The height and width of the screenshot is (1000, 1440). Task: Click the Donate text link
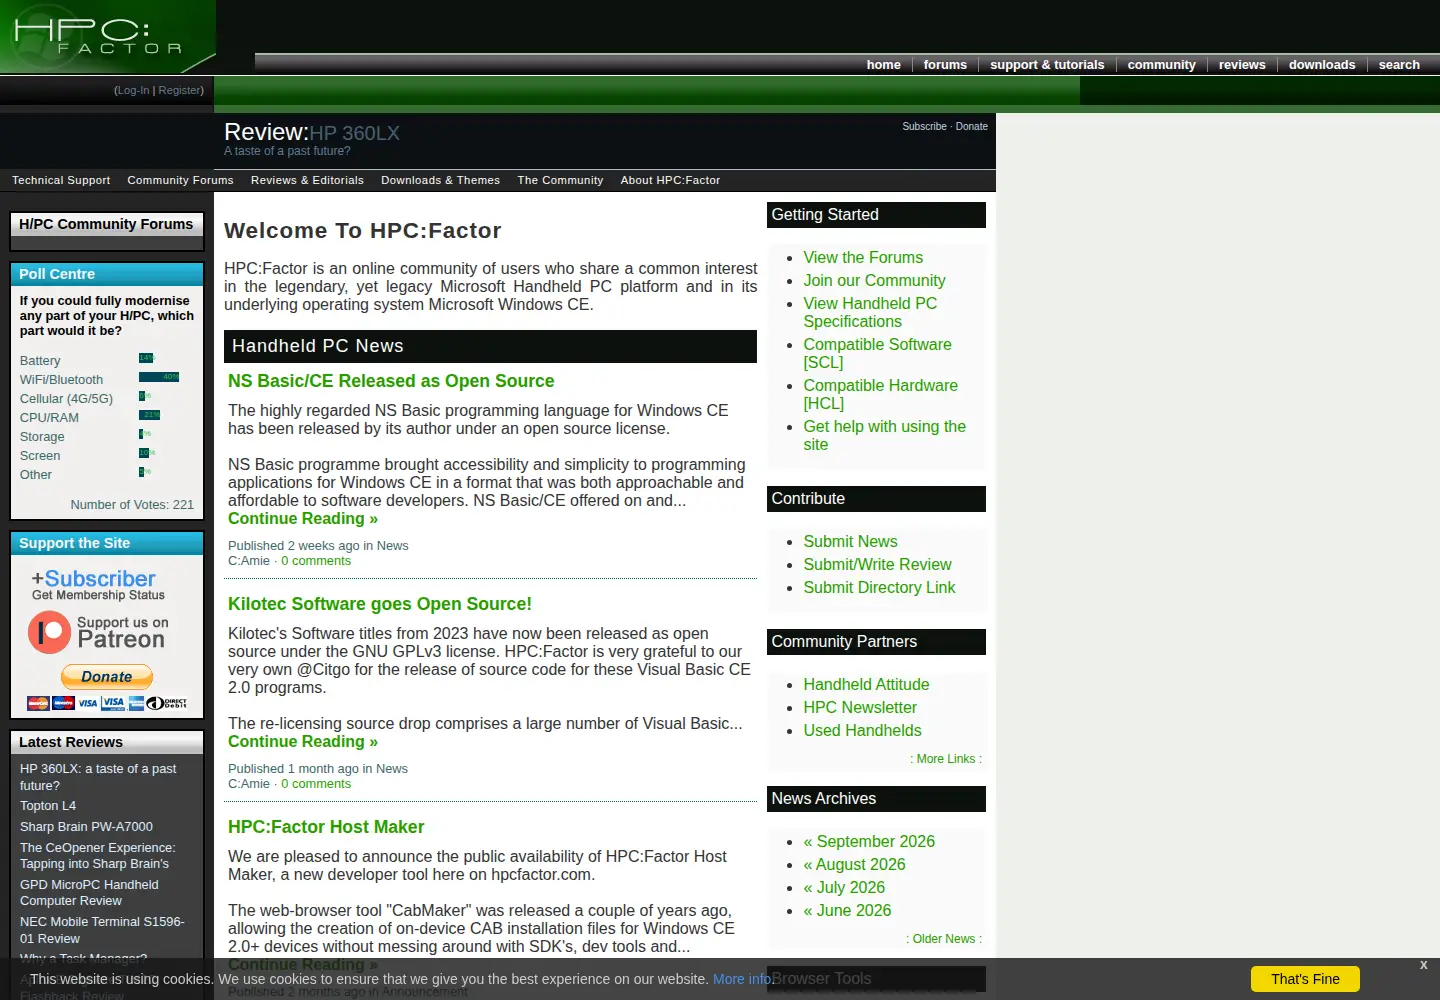[x=971, y=127]
